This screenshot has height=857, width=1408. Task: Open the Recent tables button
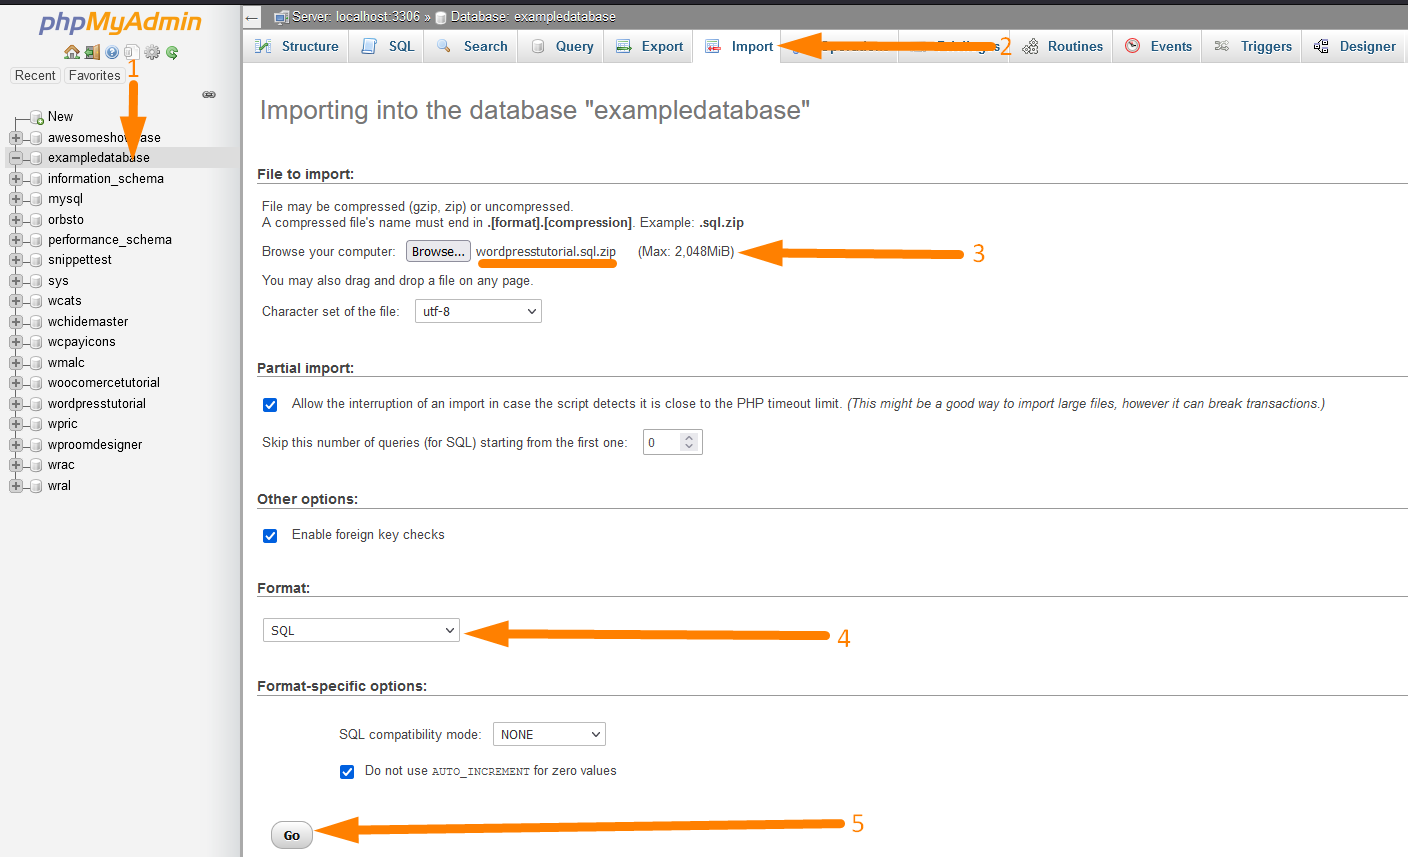tap(35, 75)
